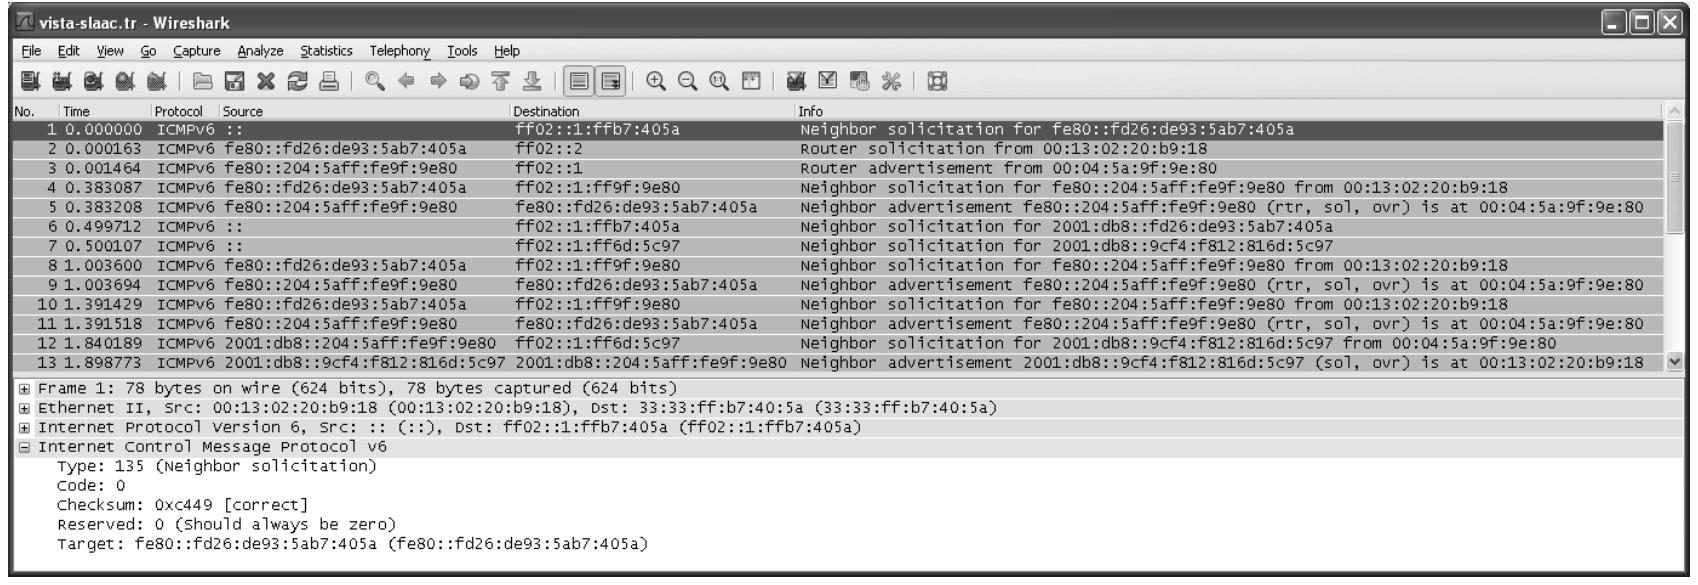Select packet 13 Neighbor advertisement row
Screen dimensions: 1698x585
click(838, 363)
